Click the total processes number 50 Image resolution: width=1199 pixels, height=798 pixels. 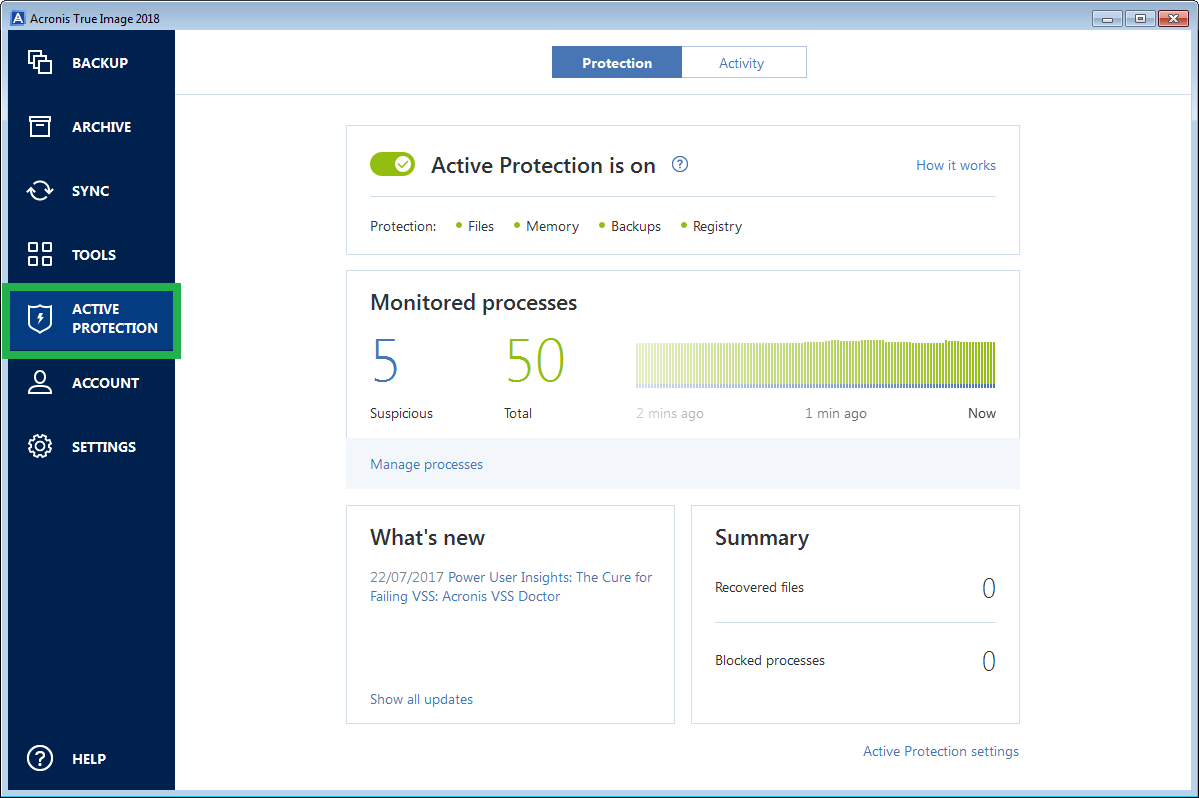[535, 360]
